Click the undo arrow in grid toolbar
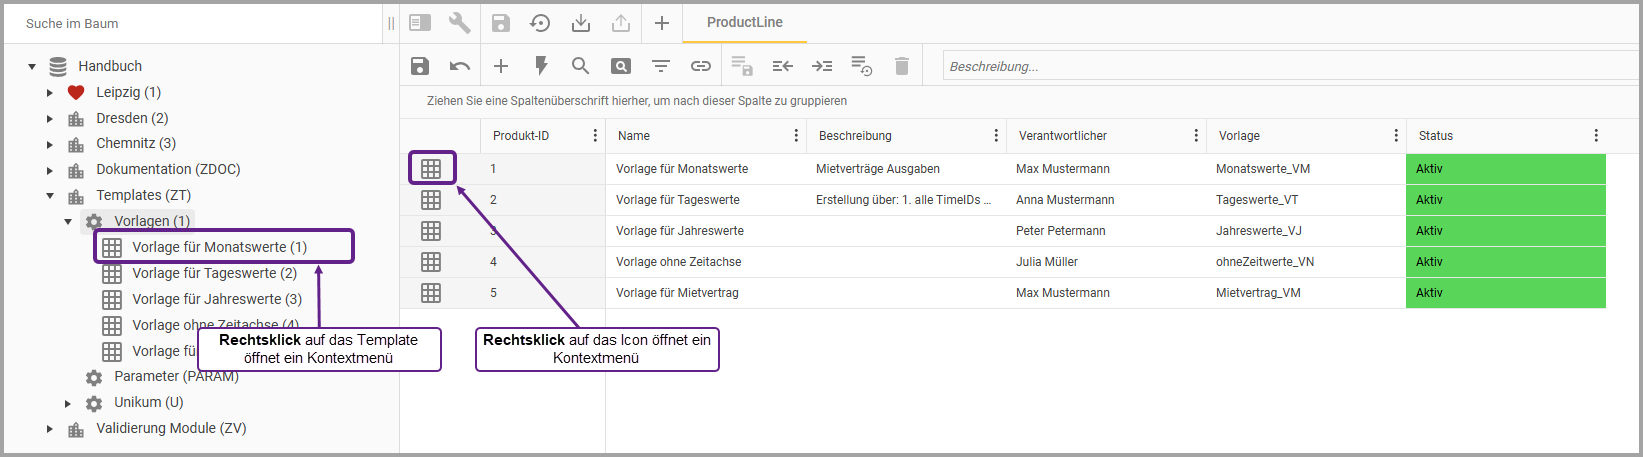The height and width of the screenshot is (457, 1643). pyautogui.click(x=460, y=66)
